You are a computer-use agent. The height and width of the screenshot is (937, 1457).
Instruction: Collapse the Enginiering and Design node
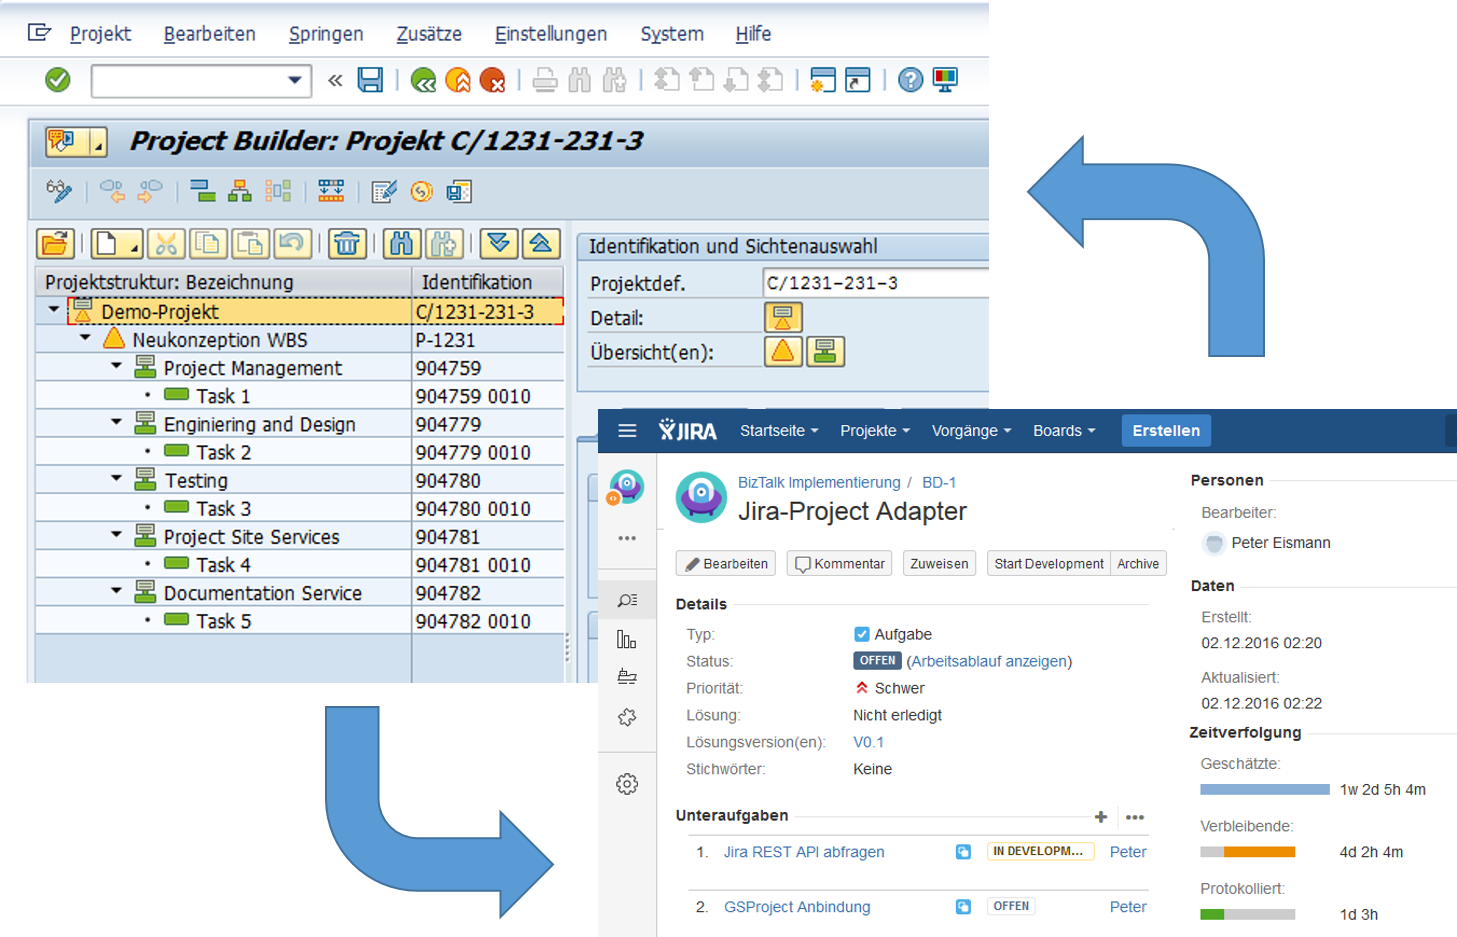point(116,422)
